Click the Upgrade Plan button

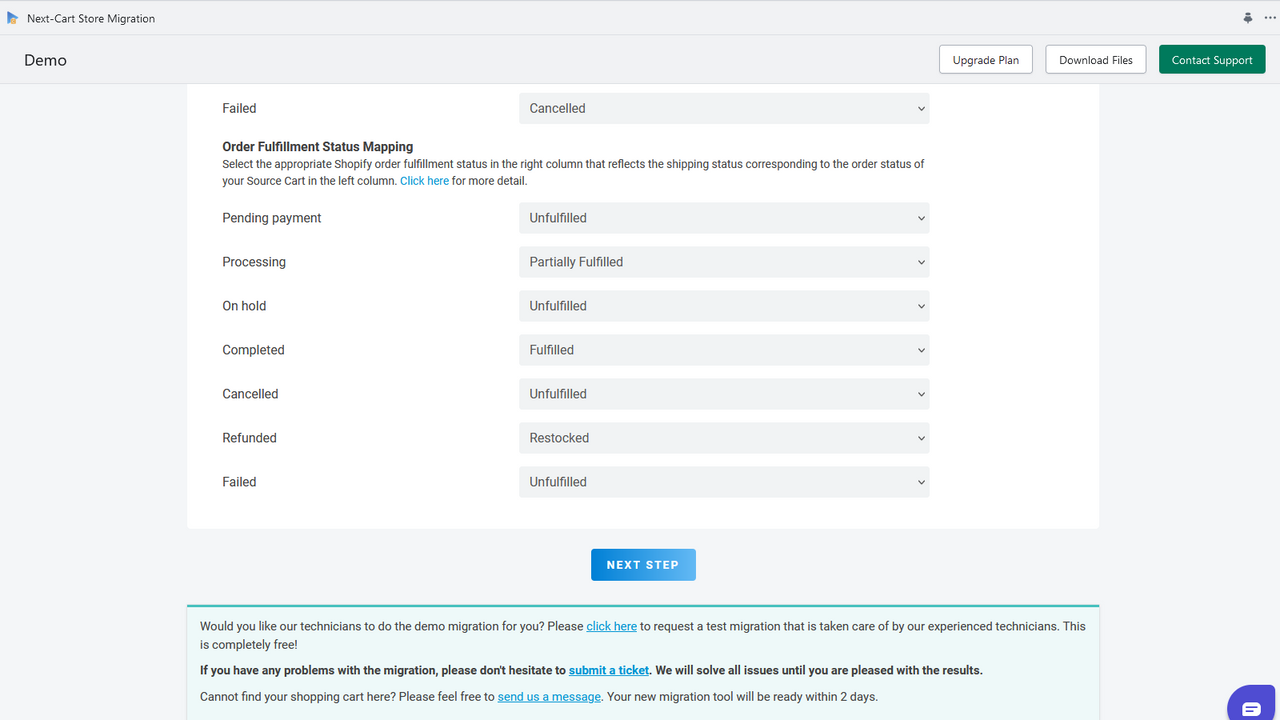pyautogui.click(x=985, y=59)
